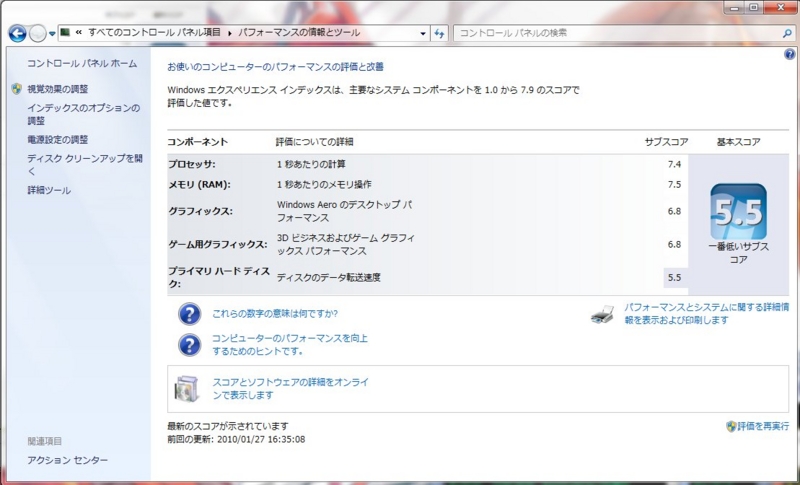Open the recent pages dropdown arrow
The width and height of the screenshot is (800, 485).
52,34
